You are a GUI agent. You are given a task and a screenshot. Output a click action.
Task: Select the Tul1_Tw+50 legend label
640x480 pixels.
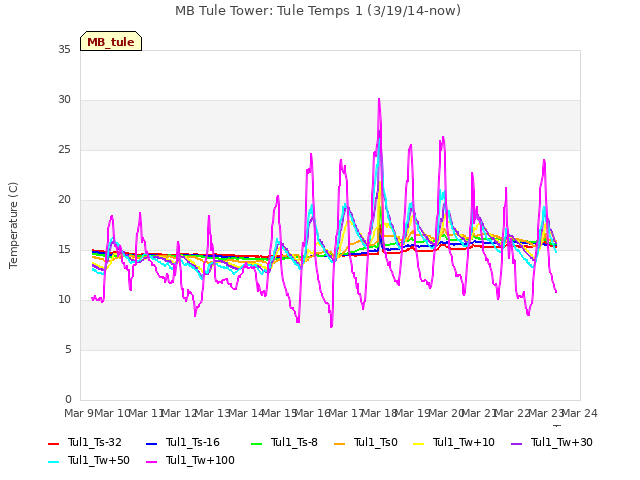click(x=99, y=460)
